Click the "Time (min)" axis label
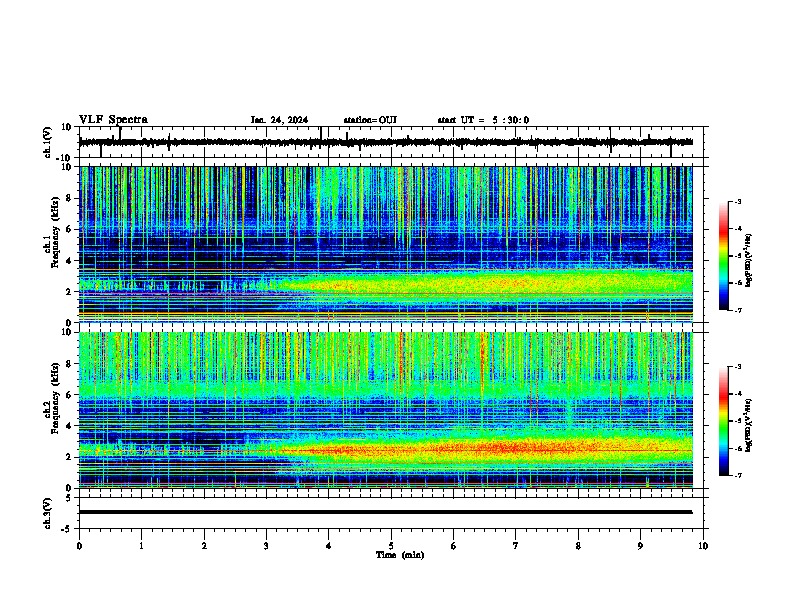The width and height of the screenshot is (792, 612). click(x=400, y=555)
